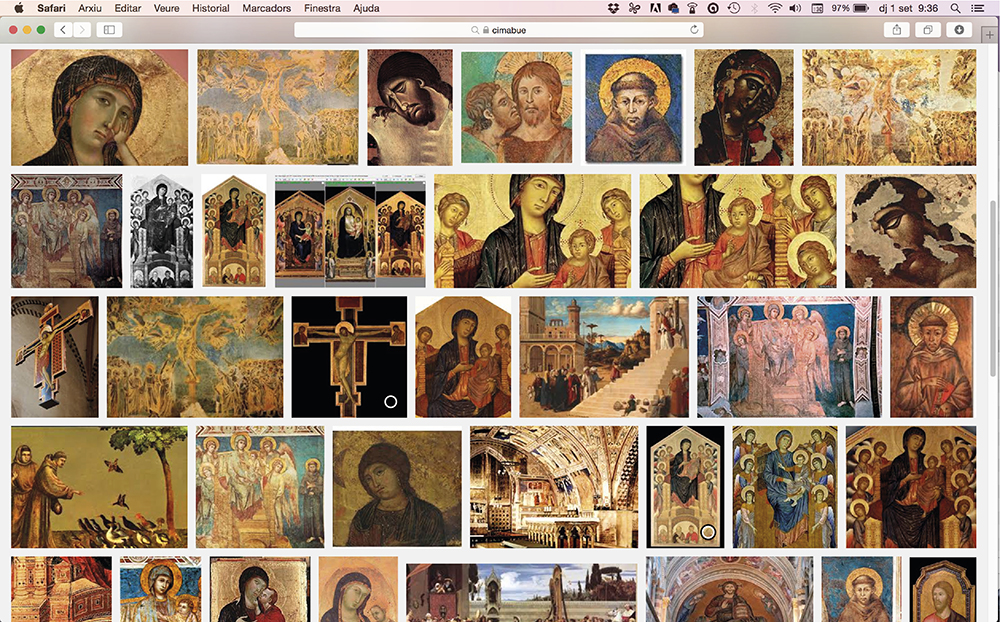Open the battery status showing 97%

pyautogui.click(x=850, y=8)
